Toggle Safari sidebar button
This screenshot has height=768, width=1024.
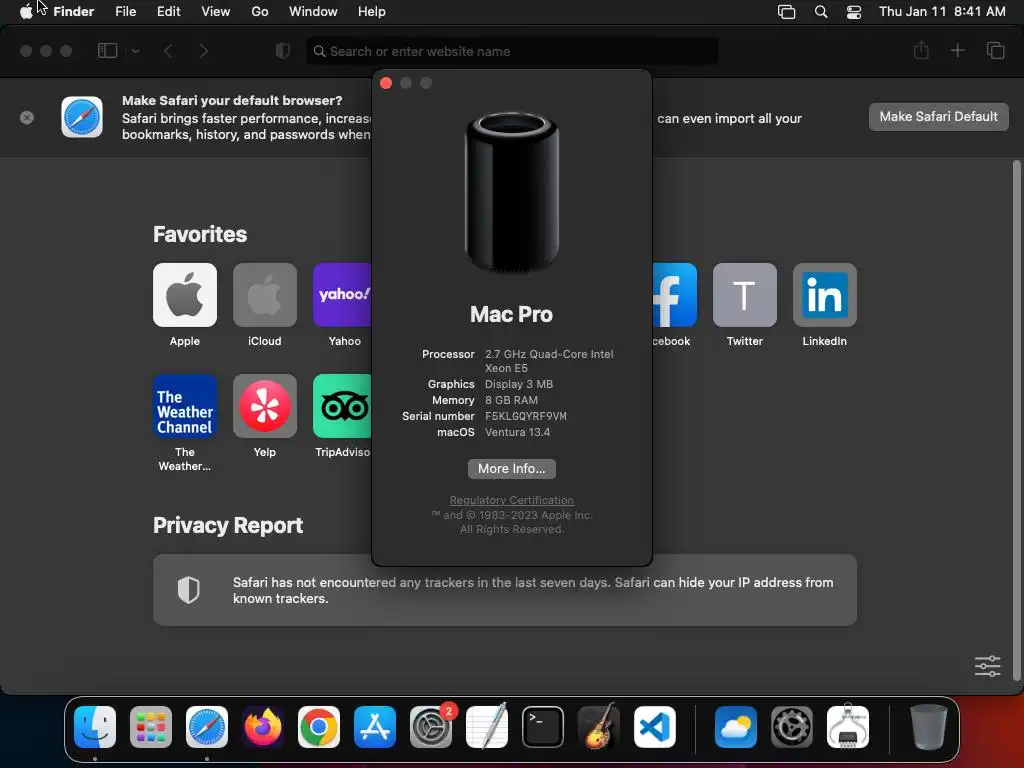107,51
